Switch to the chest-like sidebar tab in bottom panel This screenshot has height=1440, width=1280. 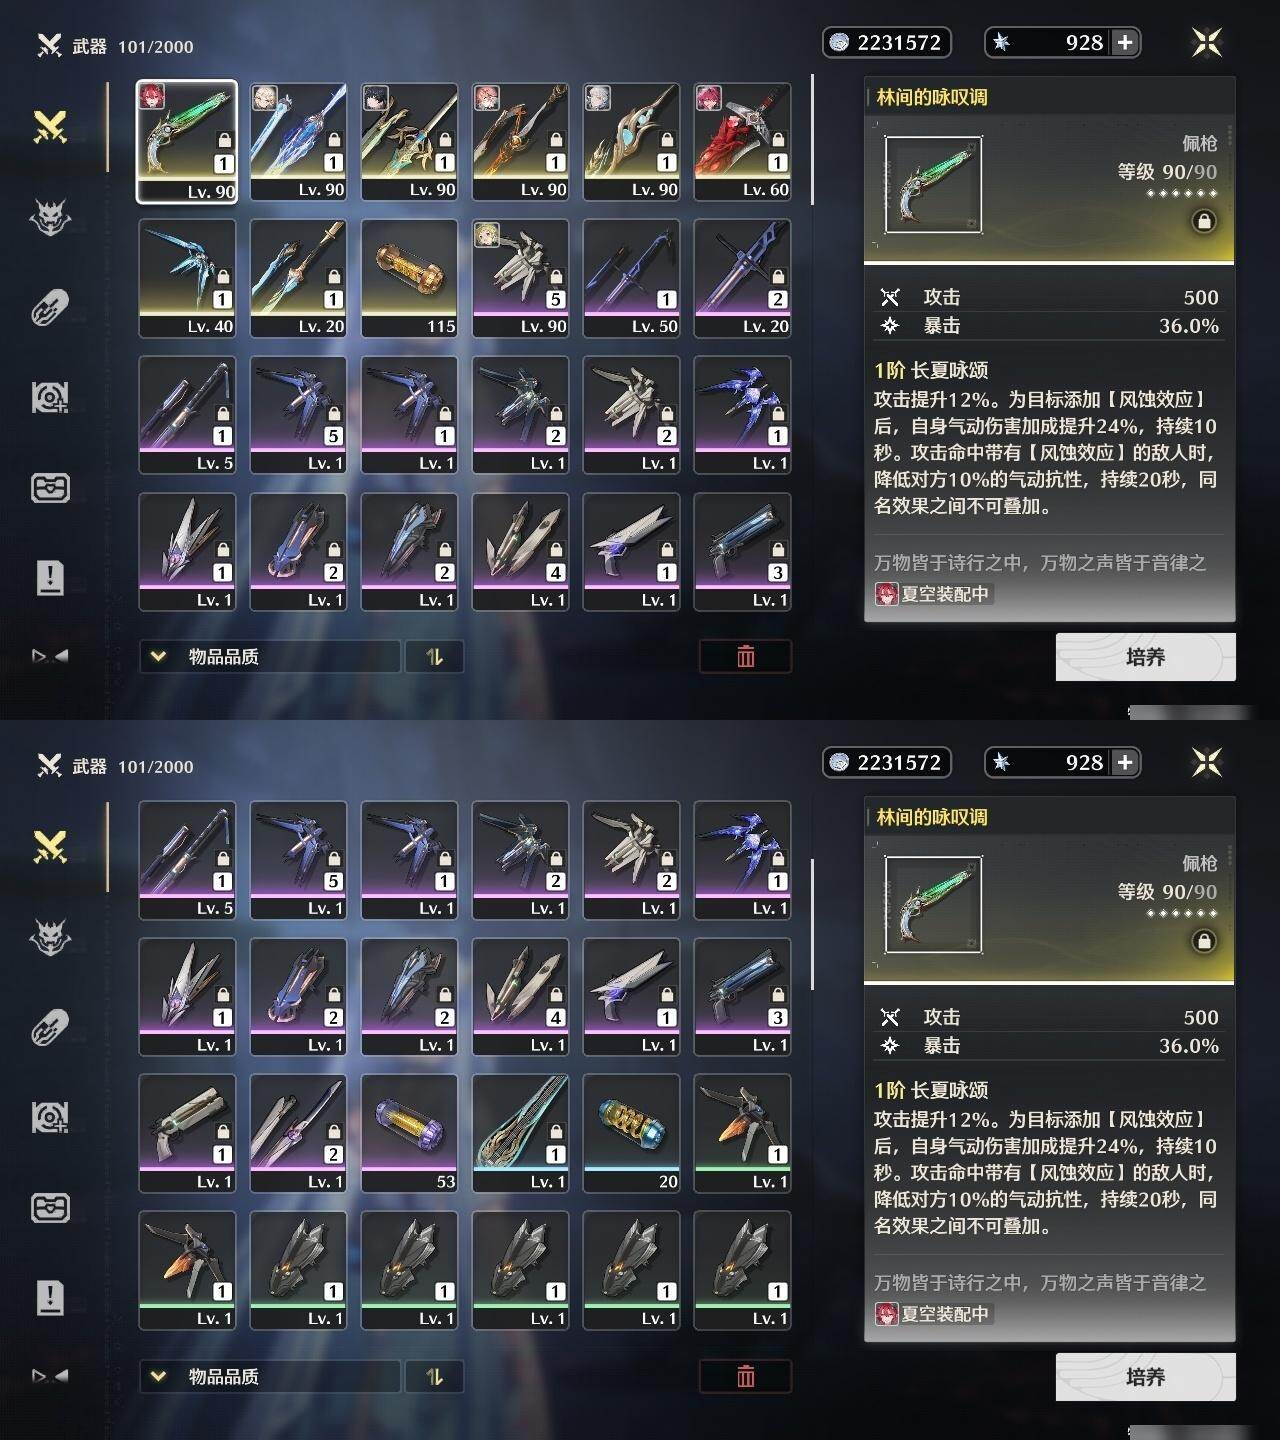(x=50, y=1208)
